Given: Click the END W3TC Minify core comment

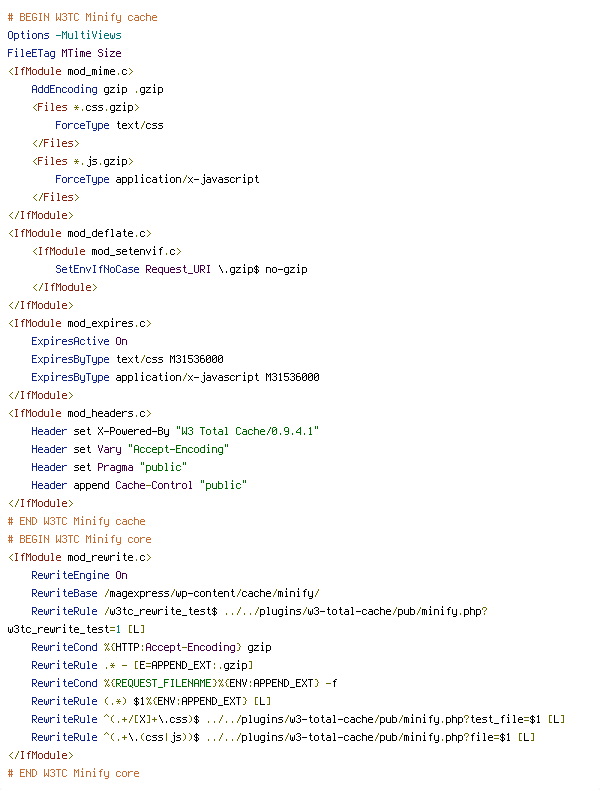Looking at the screenshot, I should [x=74, y=773].
